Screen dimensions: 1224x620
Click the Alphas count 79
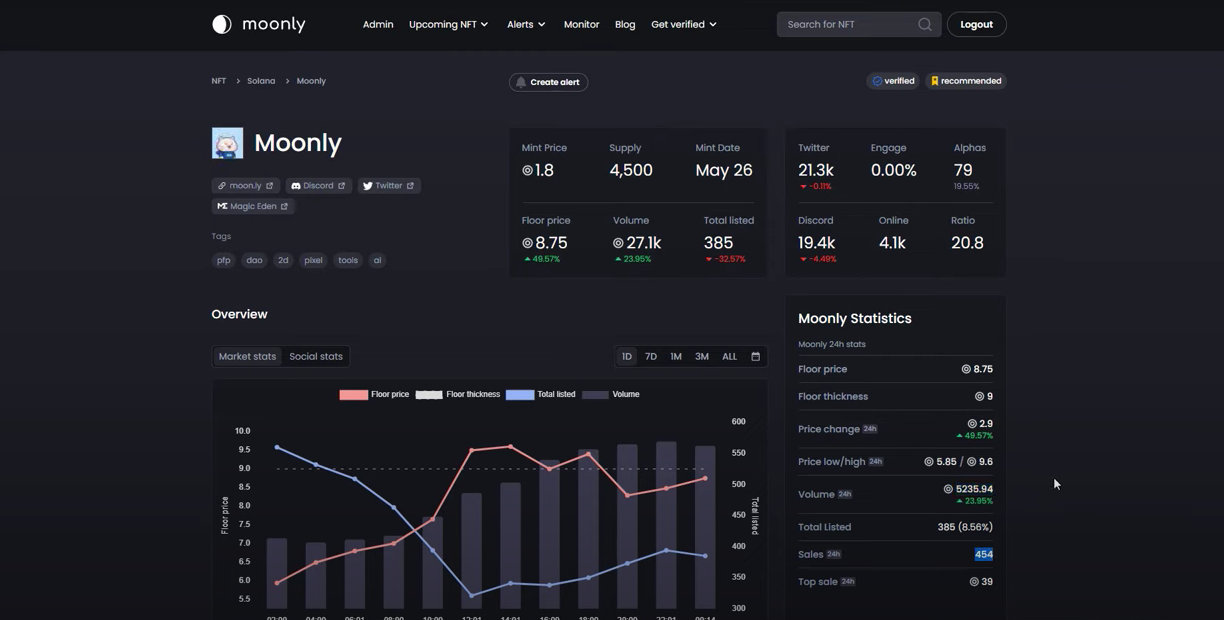(963, 171)
